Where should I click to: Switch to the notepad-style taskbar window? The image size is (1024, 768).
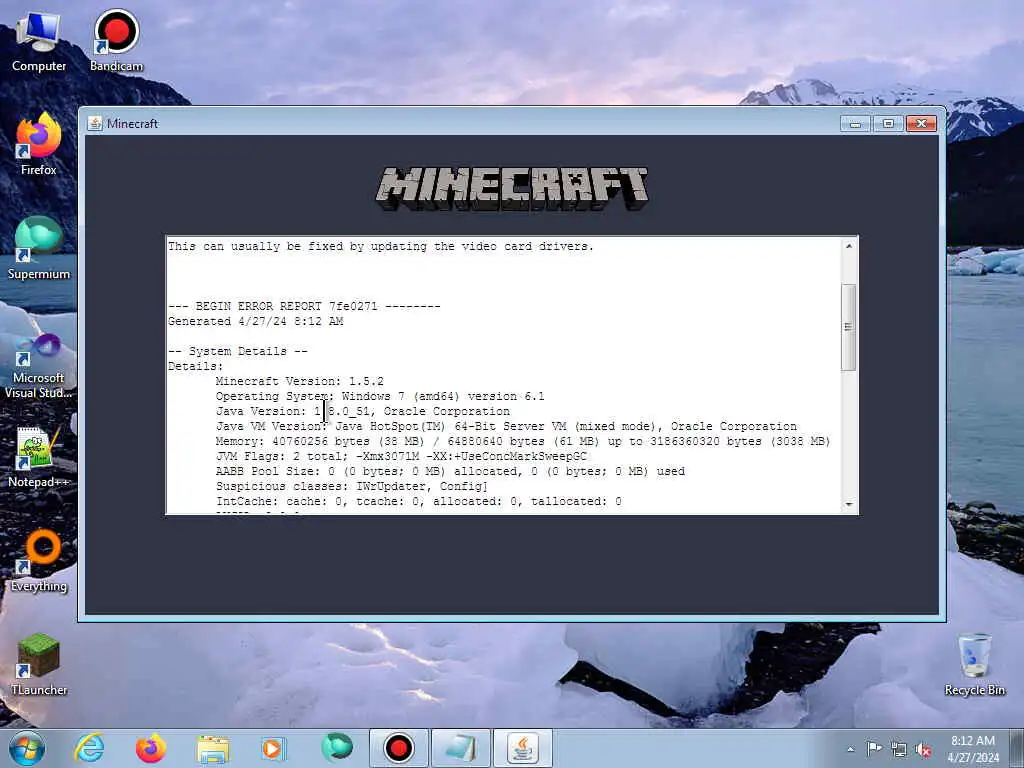pyautogui.click(x=460, y=748)
